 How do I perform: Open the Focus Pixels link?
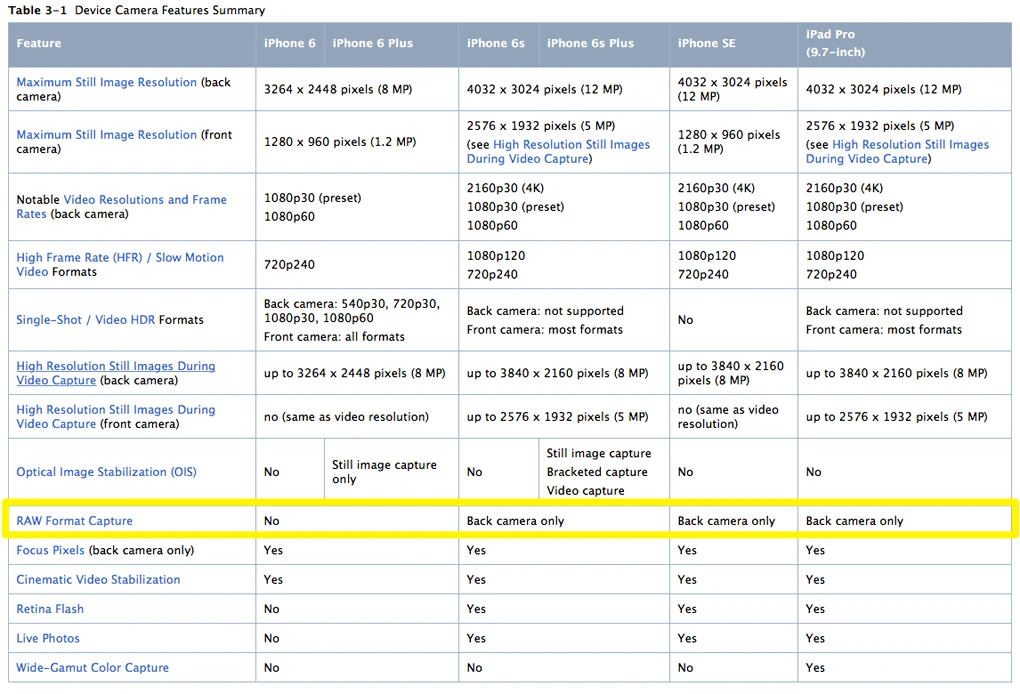coord(50,550)
